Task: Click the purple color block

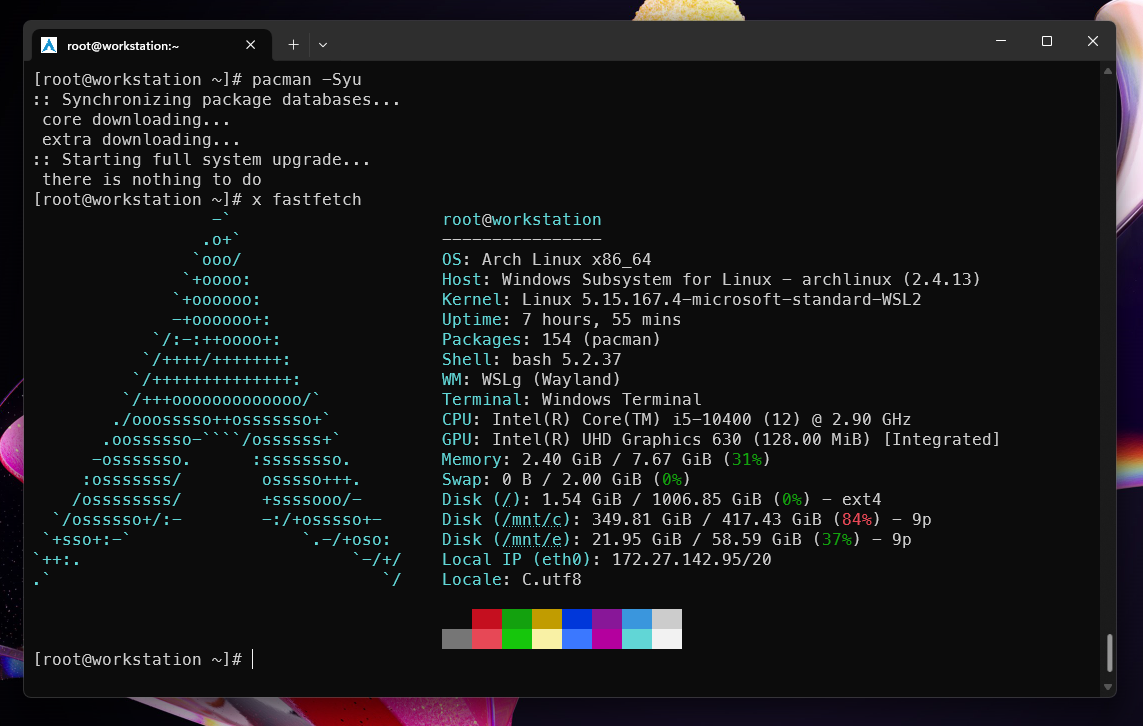Action: tap(606, 619)
